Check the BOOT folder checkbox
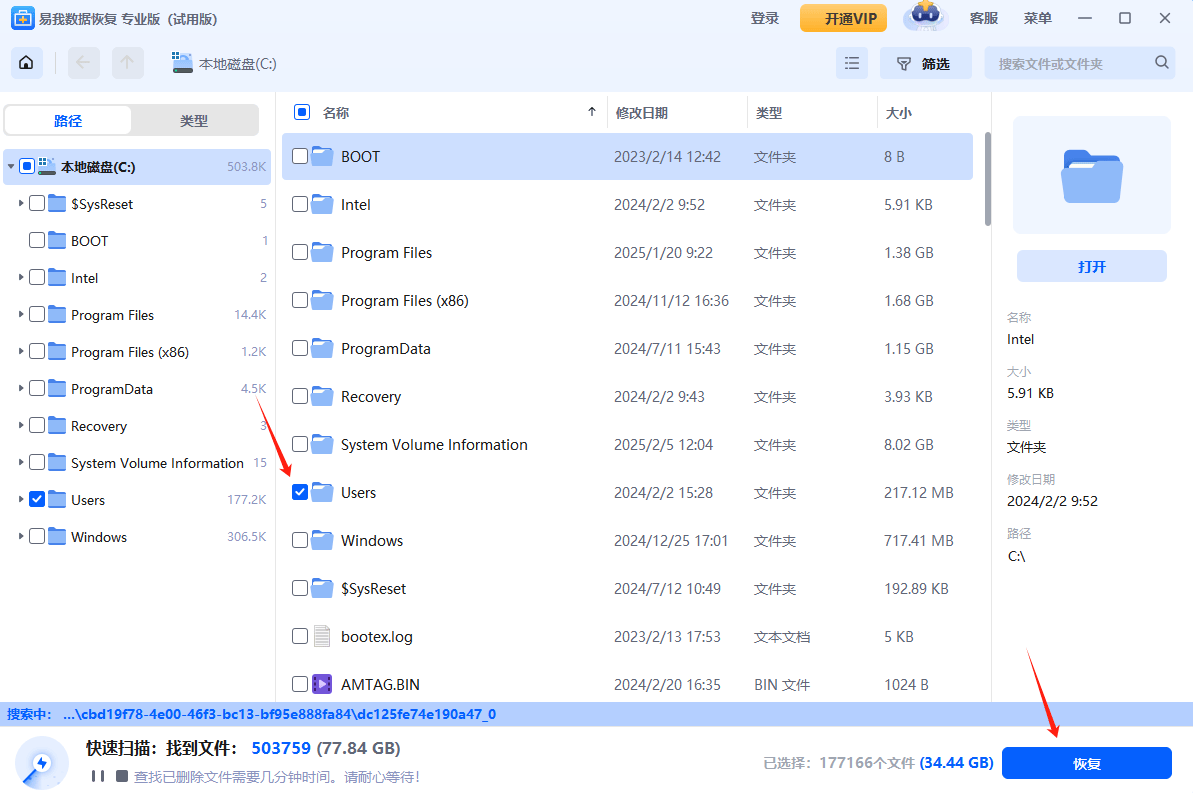 [x=299, y=156]
